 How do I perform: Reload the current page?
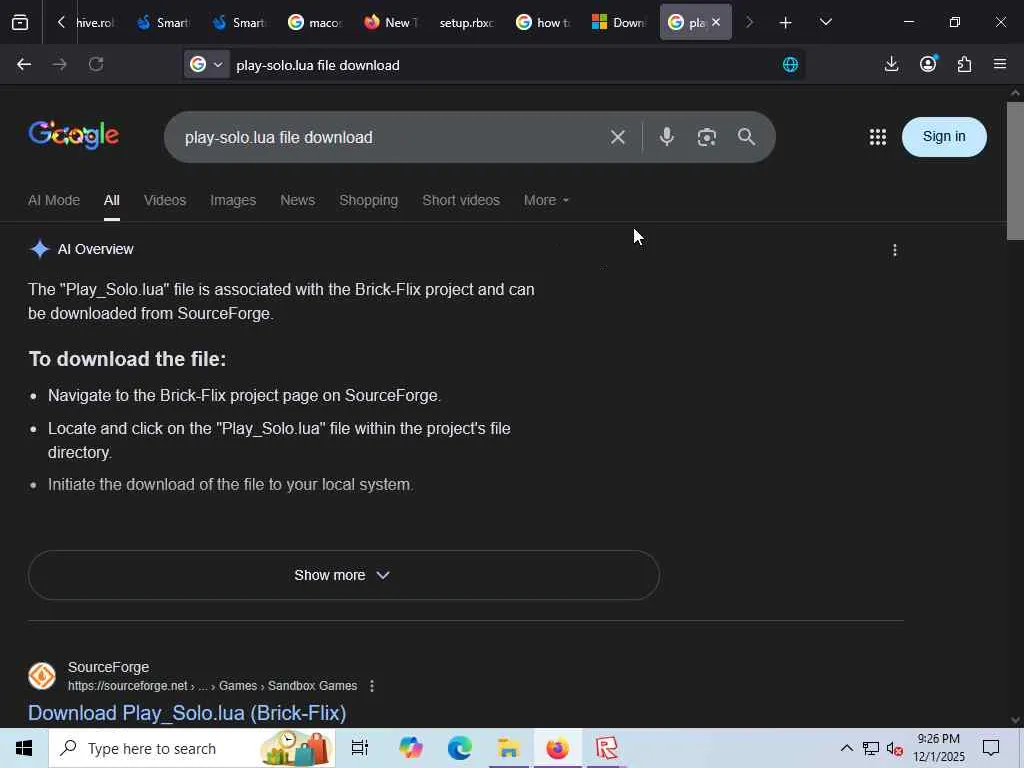coord(96,64)
